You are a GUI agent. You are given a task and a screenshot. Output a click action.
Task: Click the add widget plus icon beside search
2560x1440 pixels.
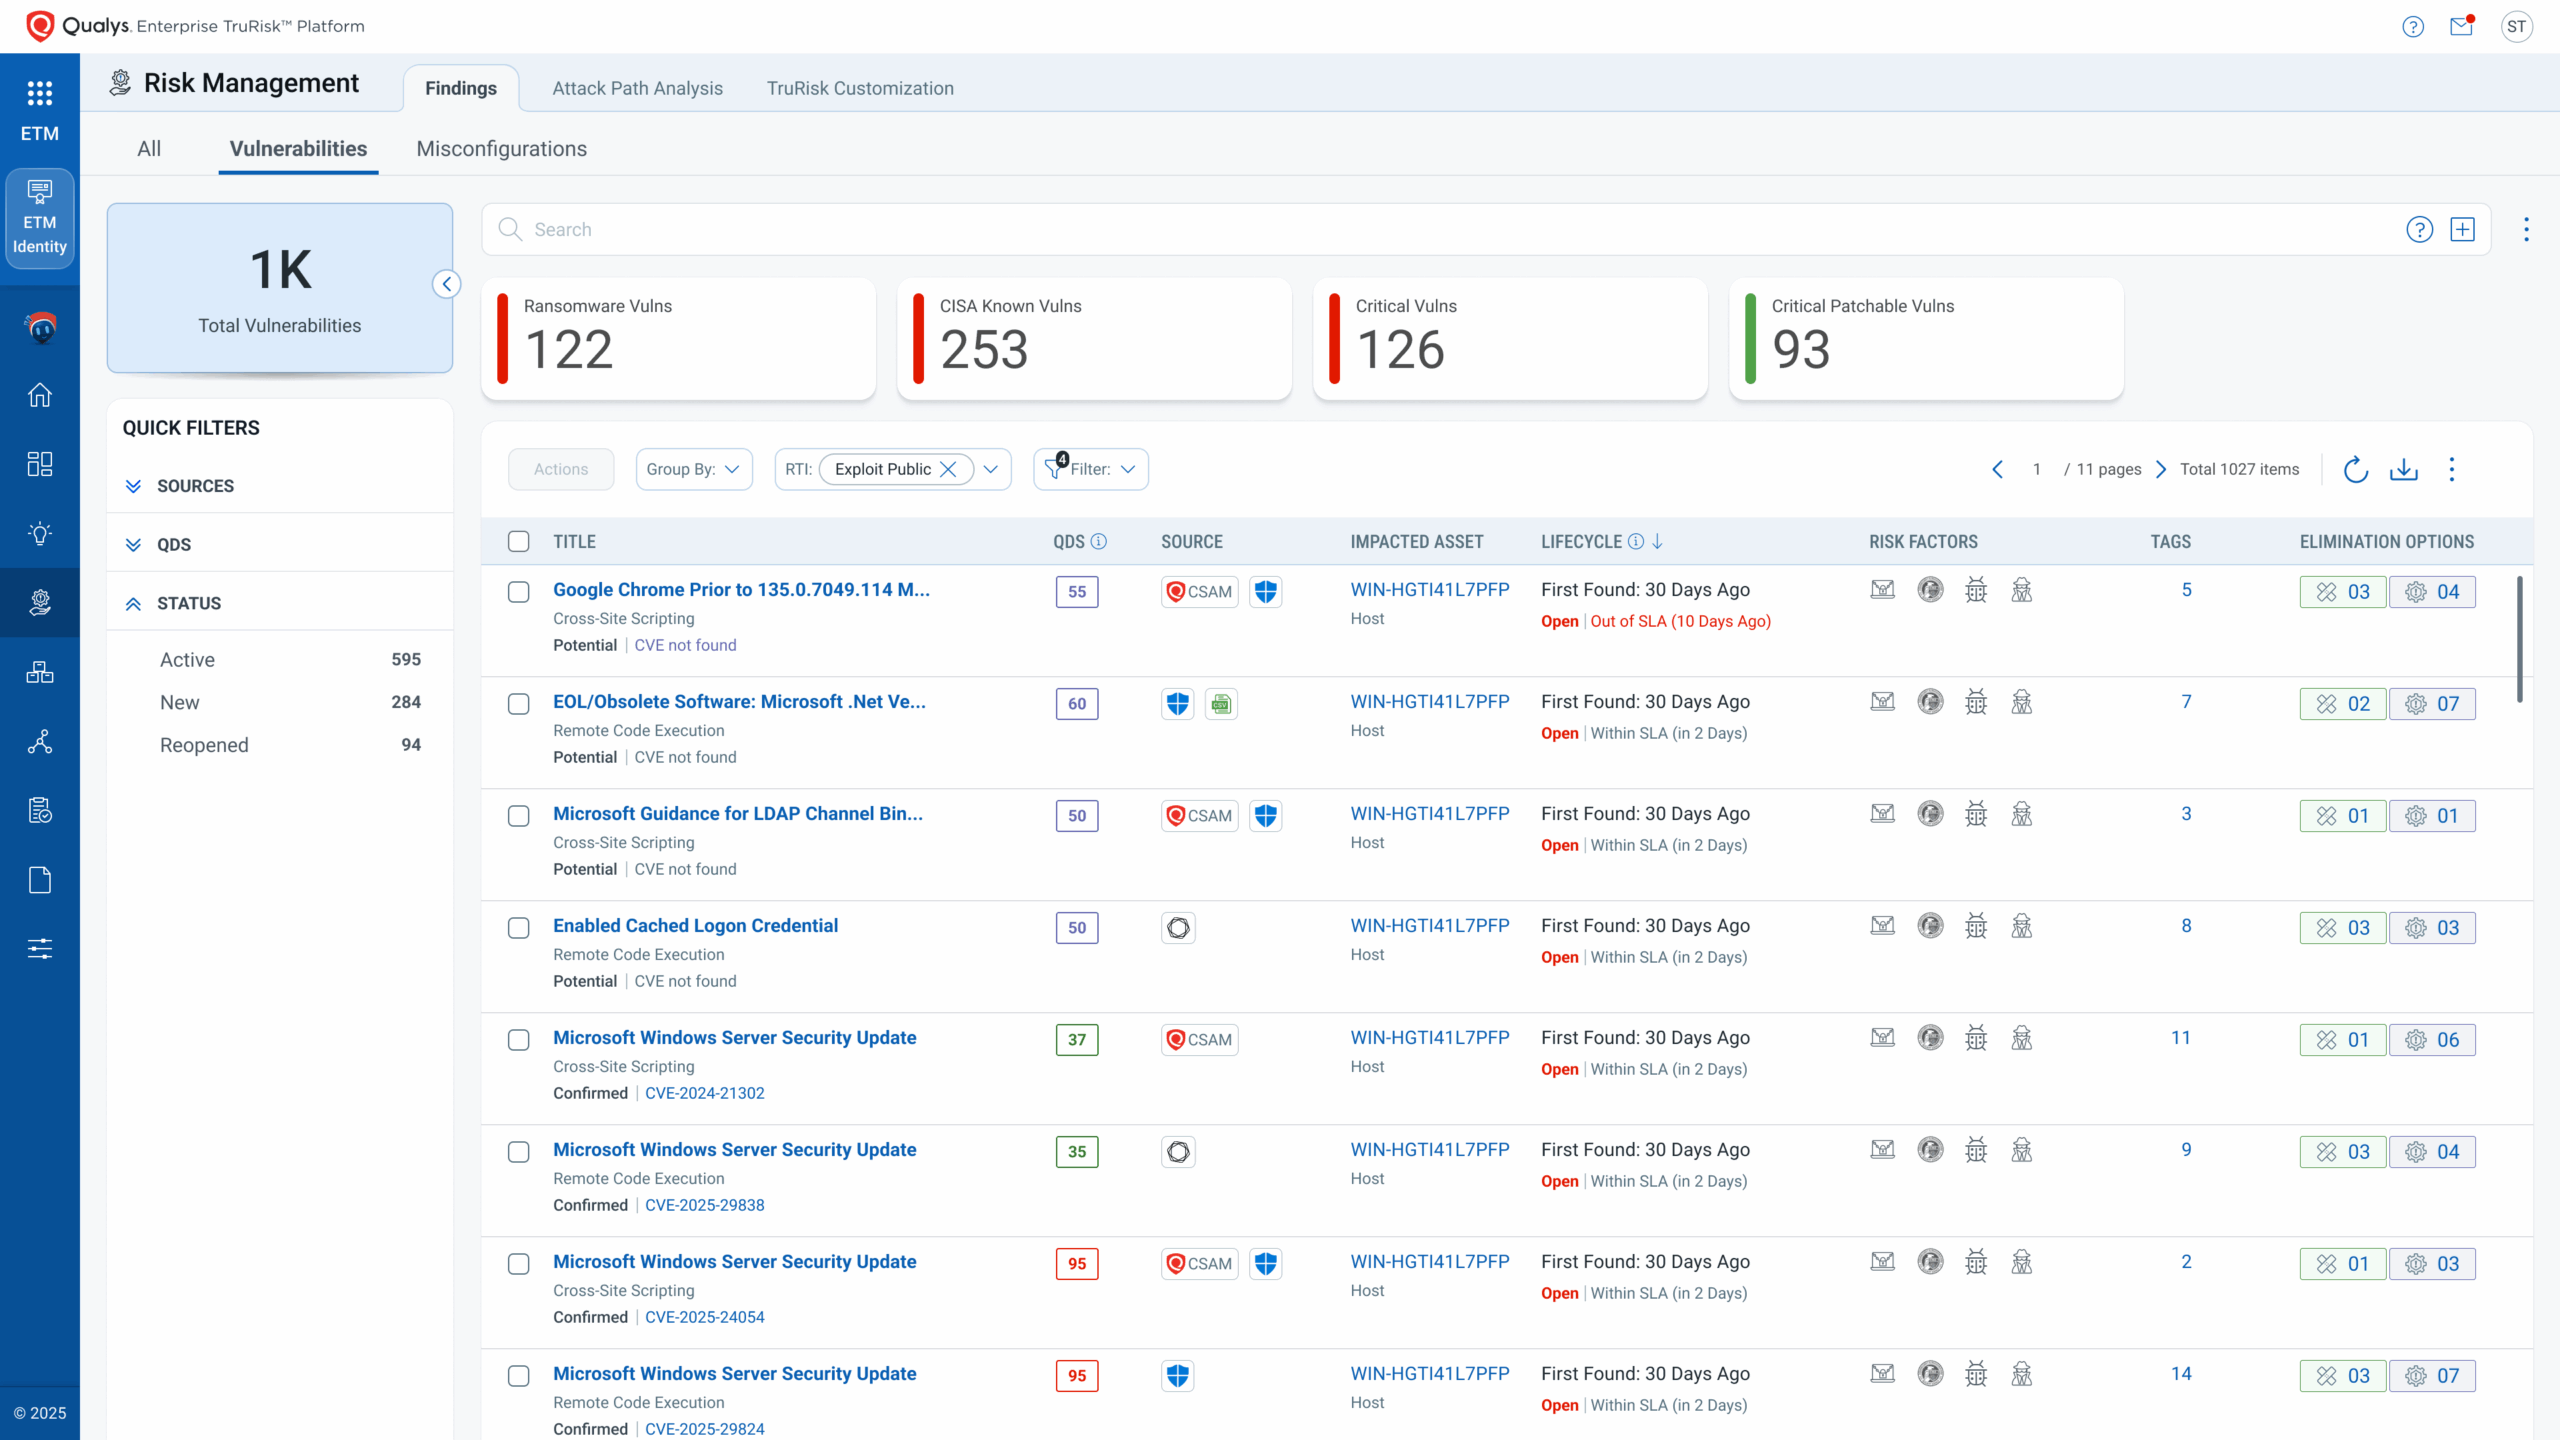tap(2462, 229)
